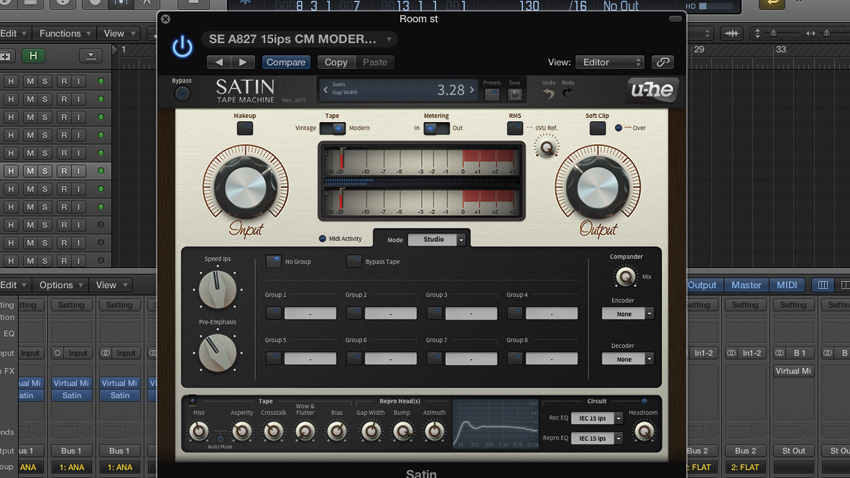The height and width of the screenshot is (478, 850).
Task: Click the Pre-Emphasis knob
Action: (x=217, y=353)
